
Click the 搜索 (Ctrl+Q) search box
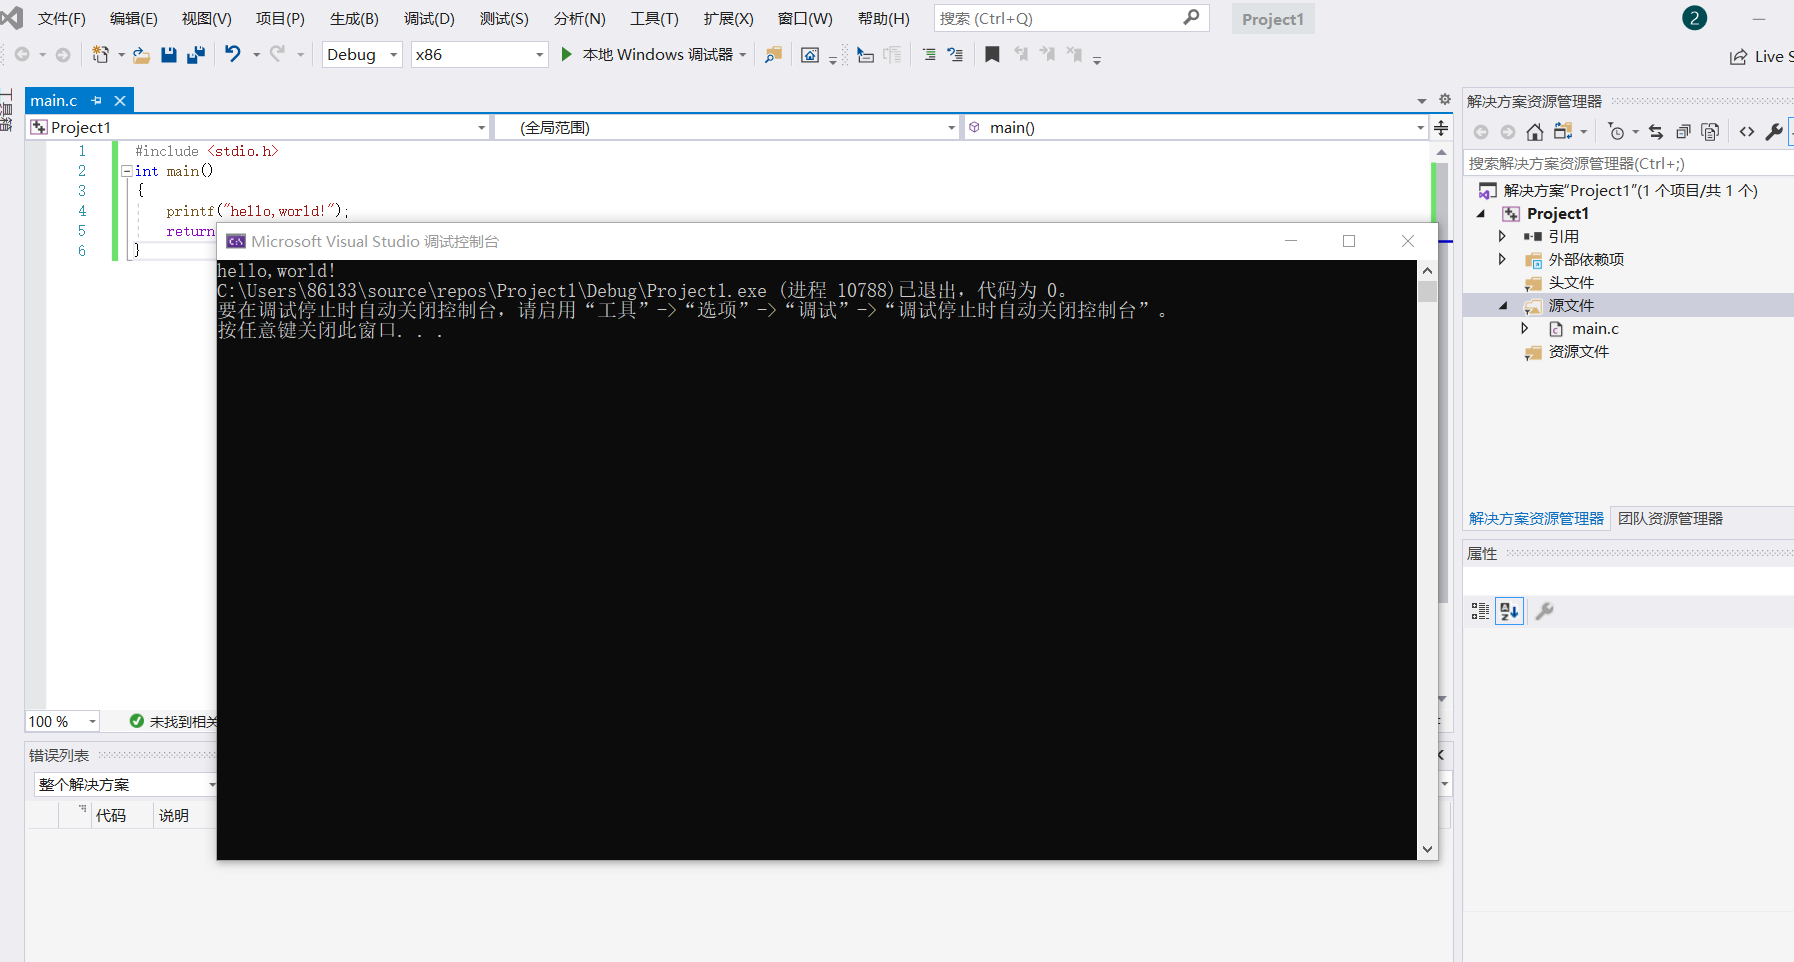1070,18
